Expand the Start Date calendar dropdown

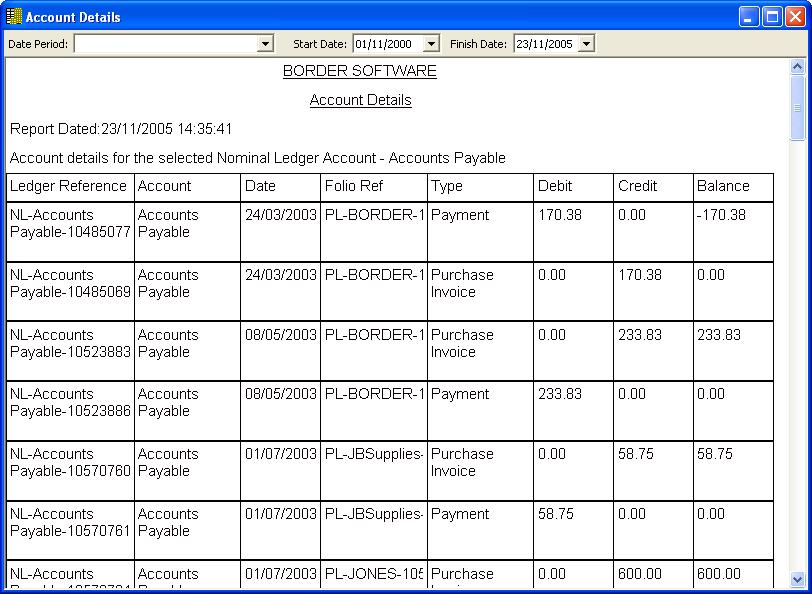click(431, 44)
